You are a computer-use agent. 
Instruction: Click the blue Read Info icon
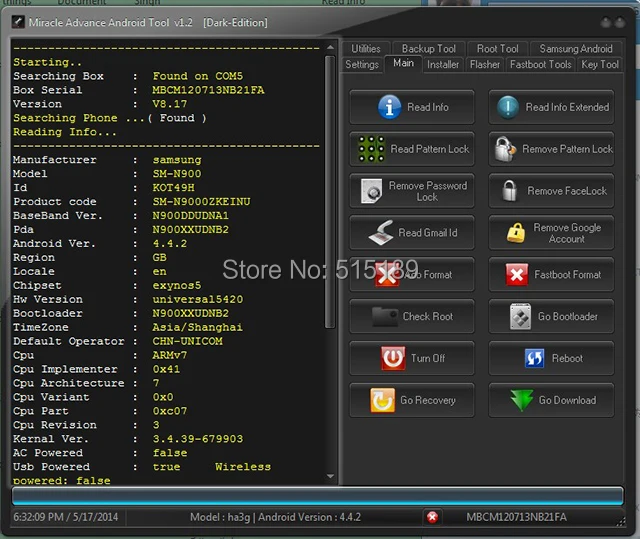tap(389, 107)
